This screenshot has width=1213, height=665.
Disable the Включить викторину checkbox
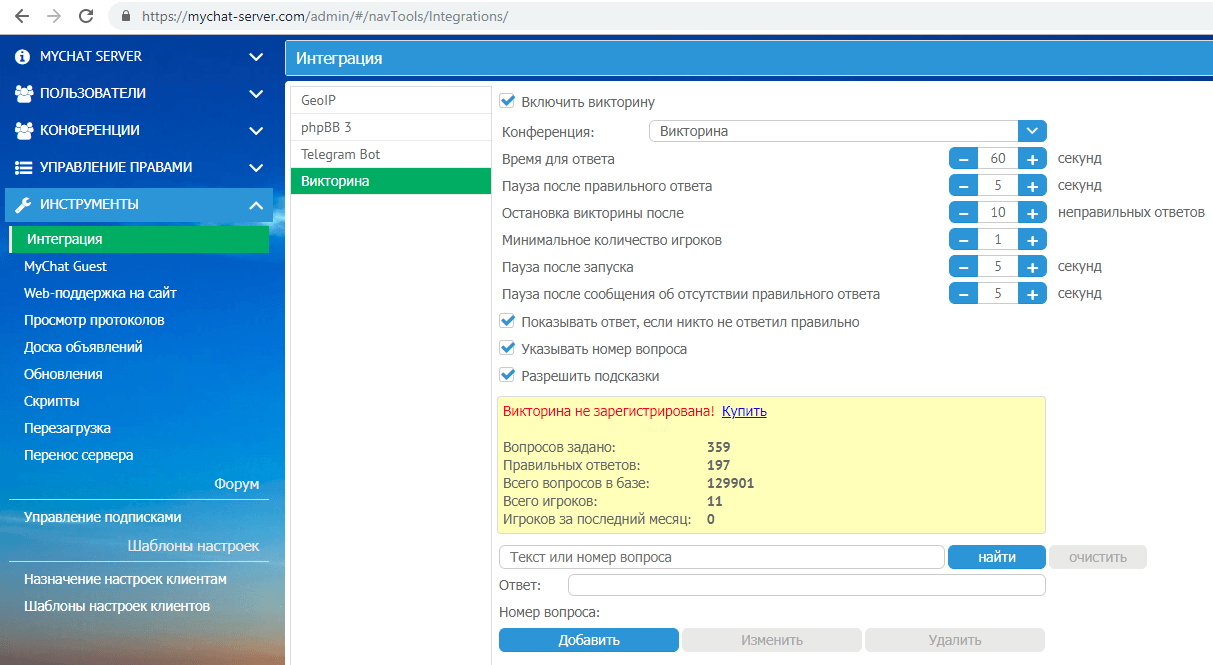507,100
